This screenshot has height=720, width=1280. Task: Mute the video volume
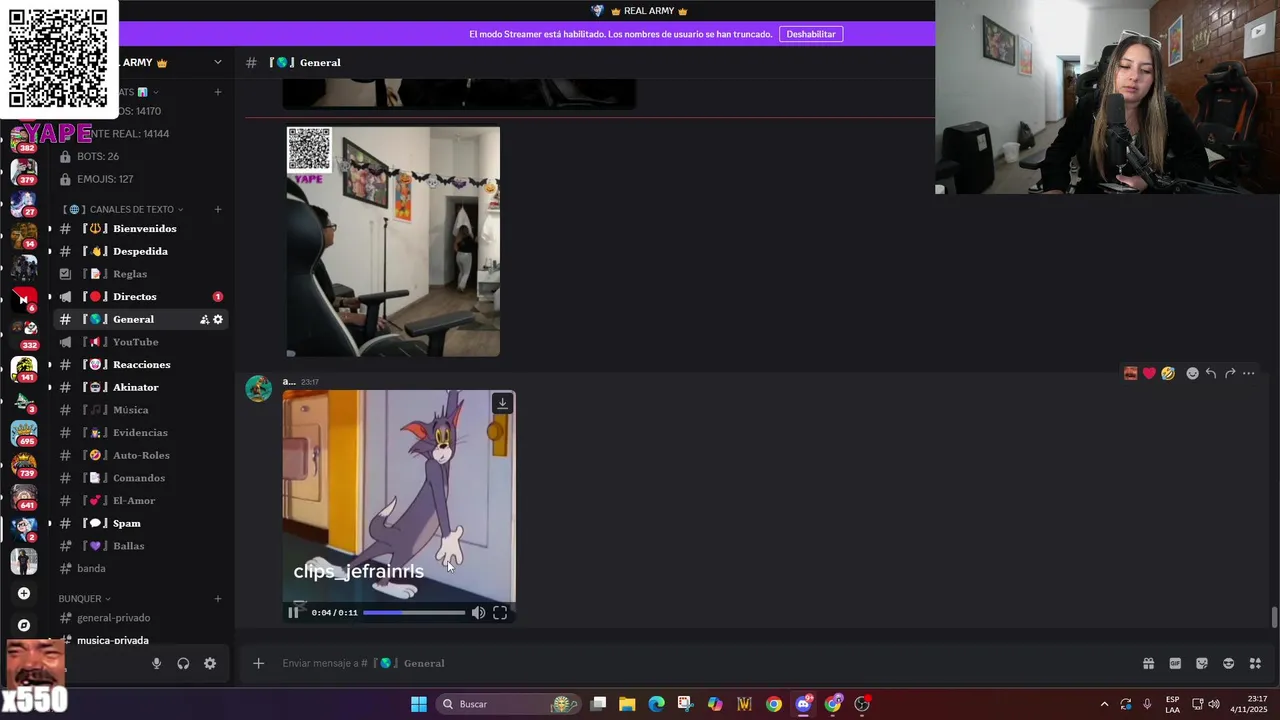[478, 613]
